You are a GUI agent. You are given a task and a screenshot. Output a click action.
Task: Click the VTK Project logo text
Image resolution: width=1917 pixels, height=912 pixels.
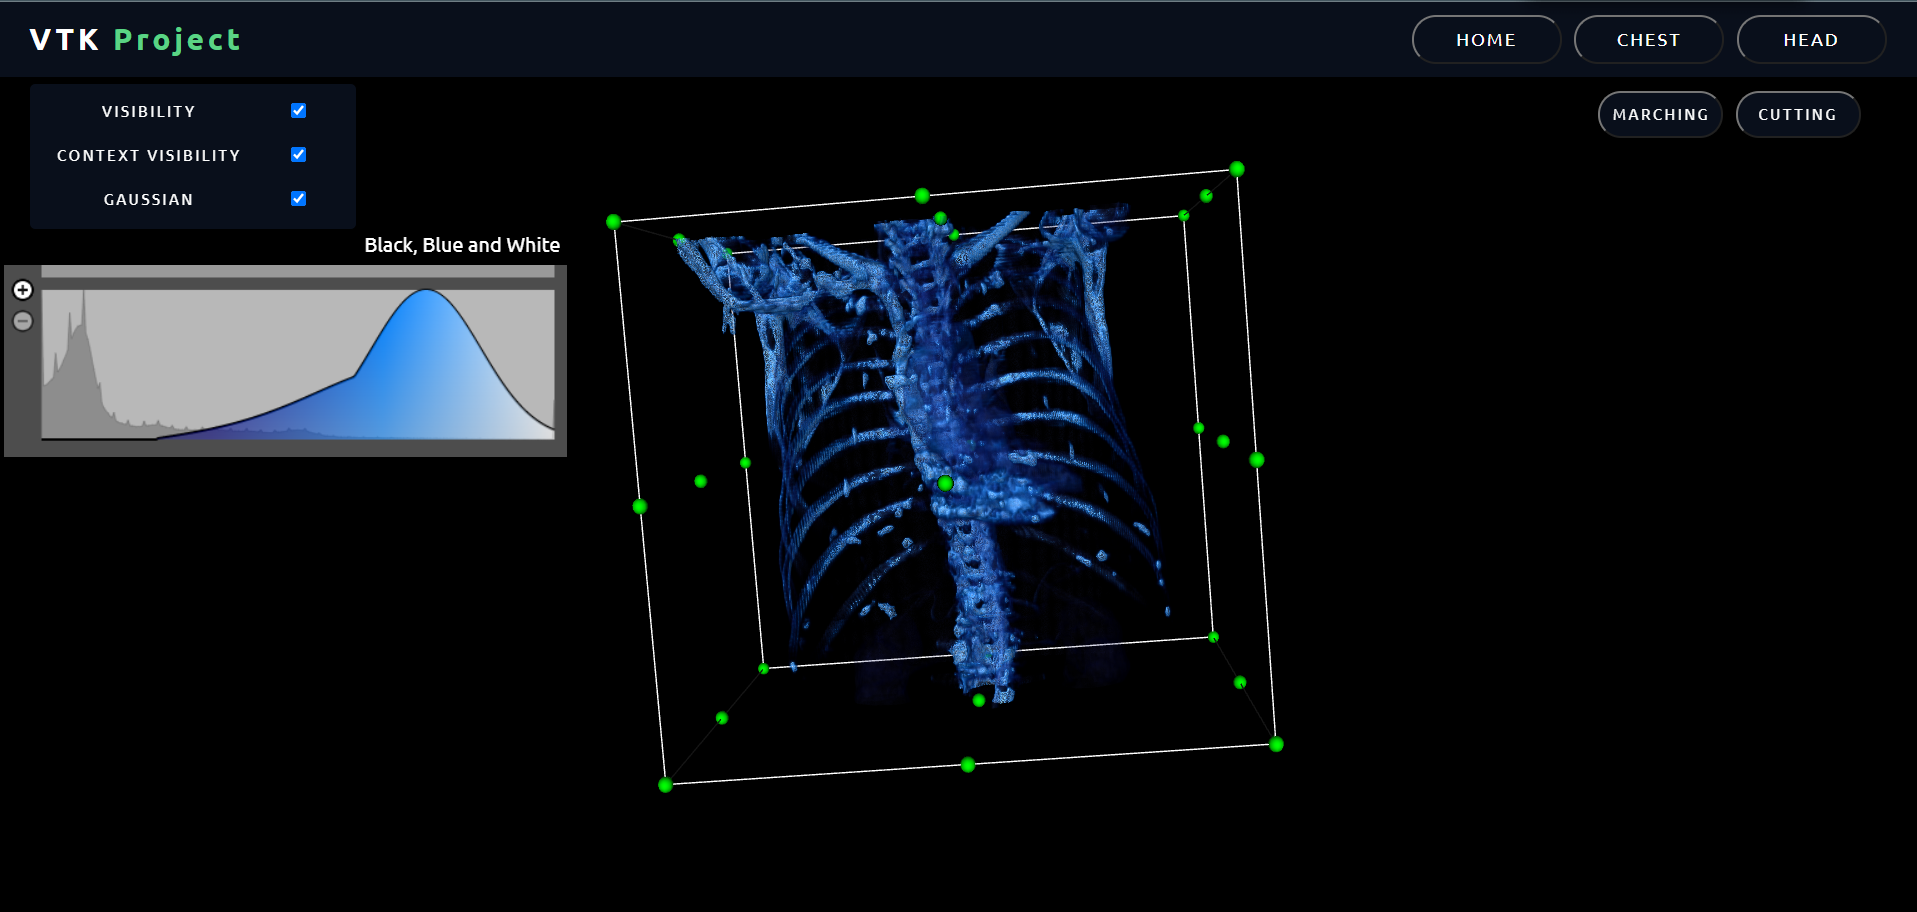[133, 39]
